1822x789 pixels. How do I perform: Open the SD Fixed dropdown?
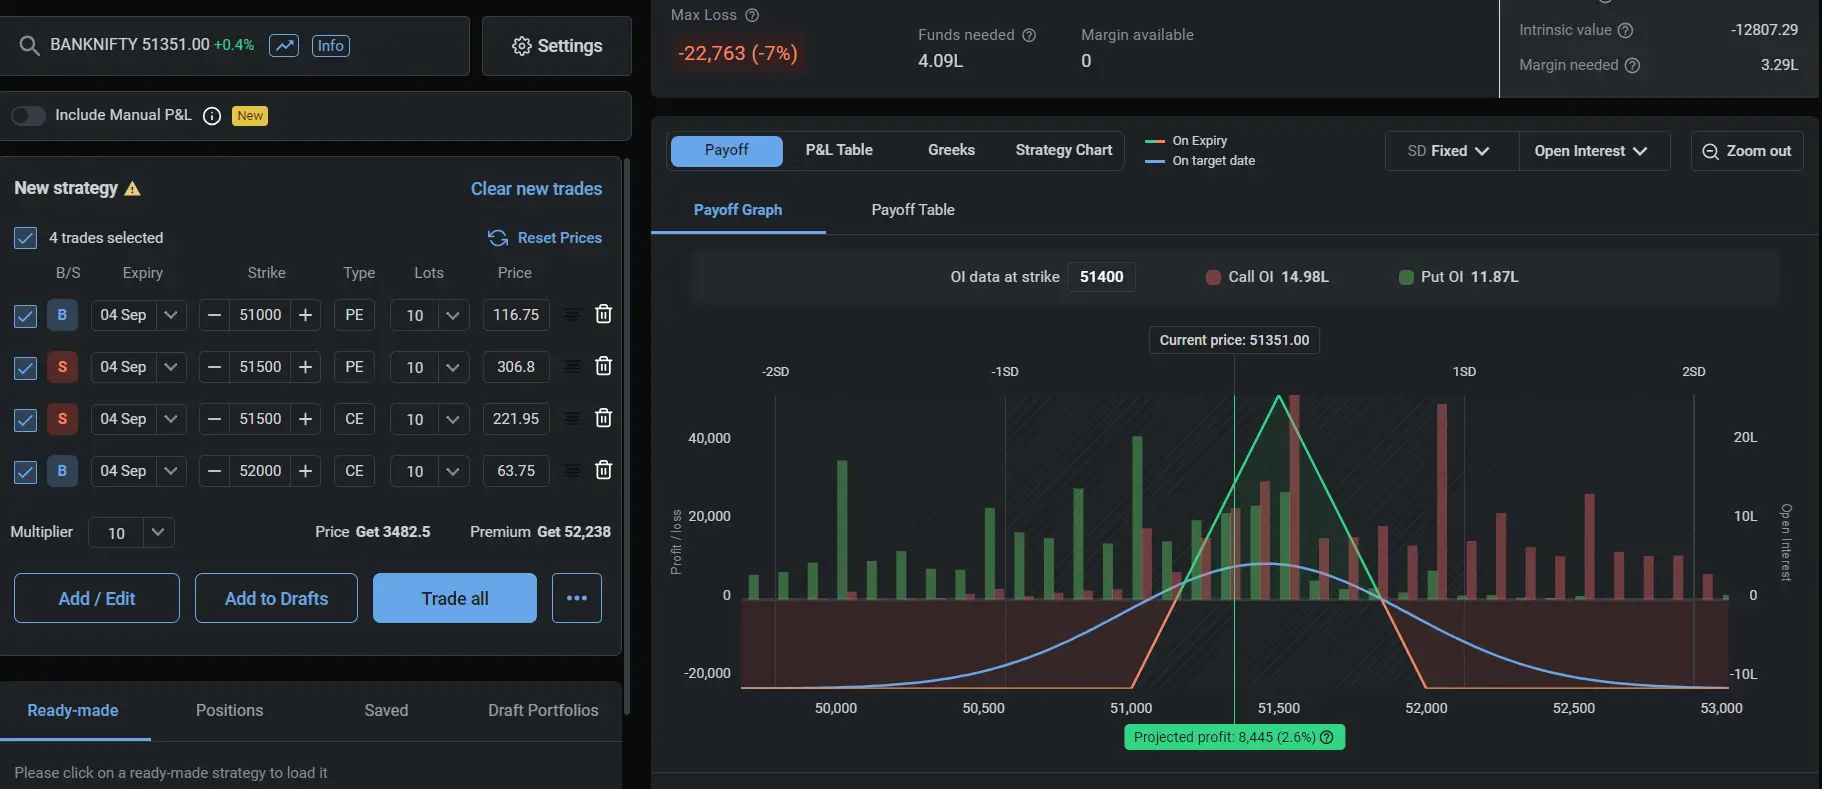coord(1451,151)
